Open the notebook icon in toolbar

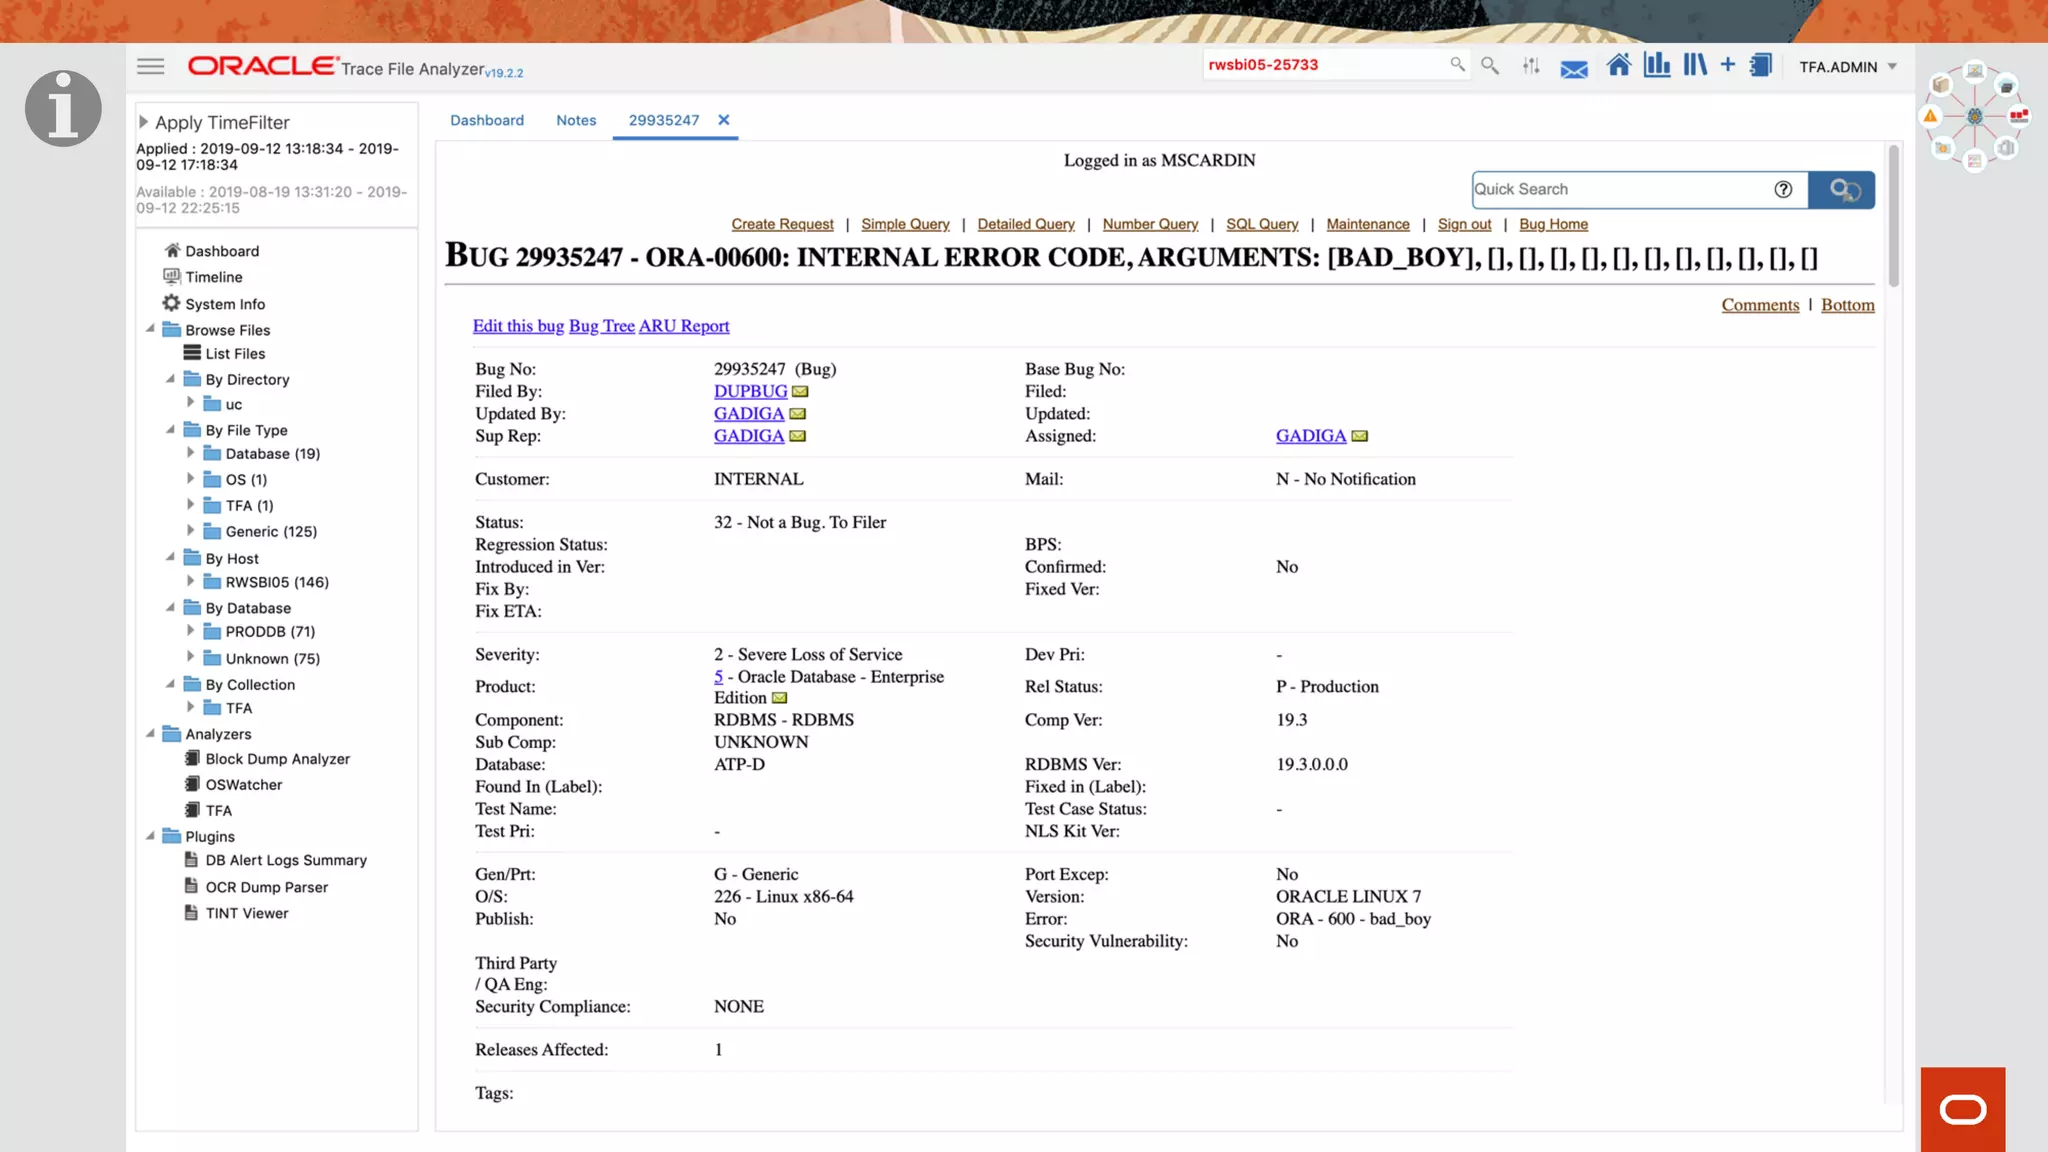pyautogui.click(x=1760, y=65)
